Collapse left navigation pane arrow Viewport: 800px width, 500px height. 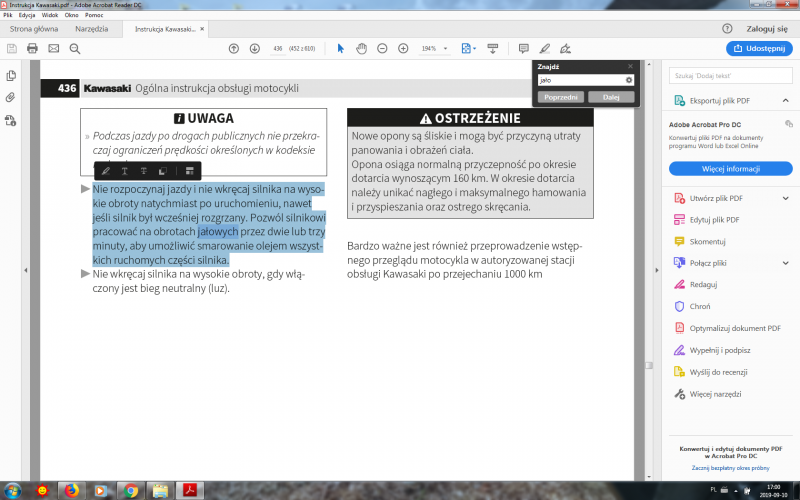26,270
